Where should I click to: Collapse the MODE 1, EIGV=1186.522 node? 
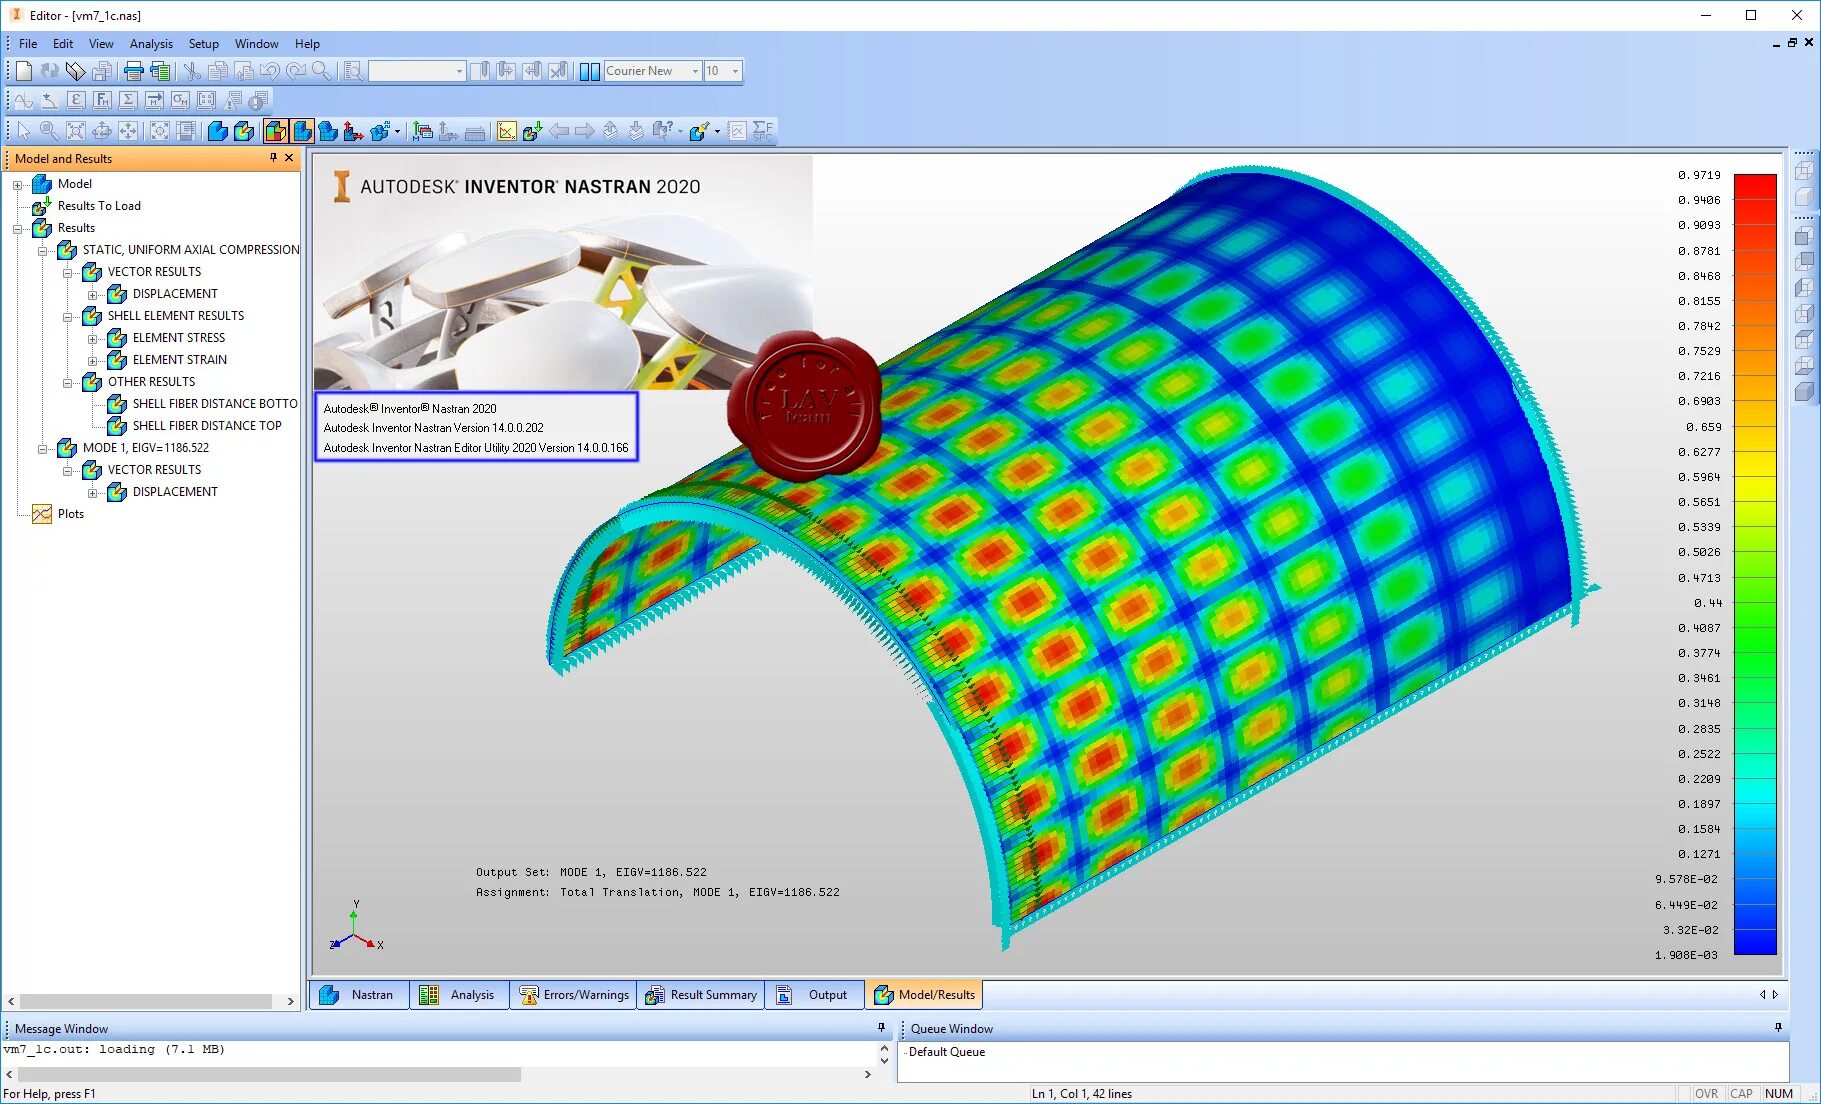[43, 449]
